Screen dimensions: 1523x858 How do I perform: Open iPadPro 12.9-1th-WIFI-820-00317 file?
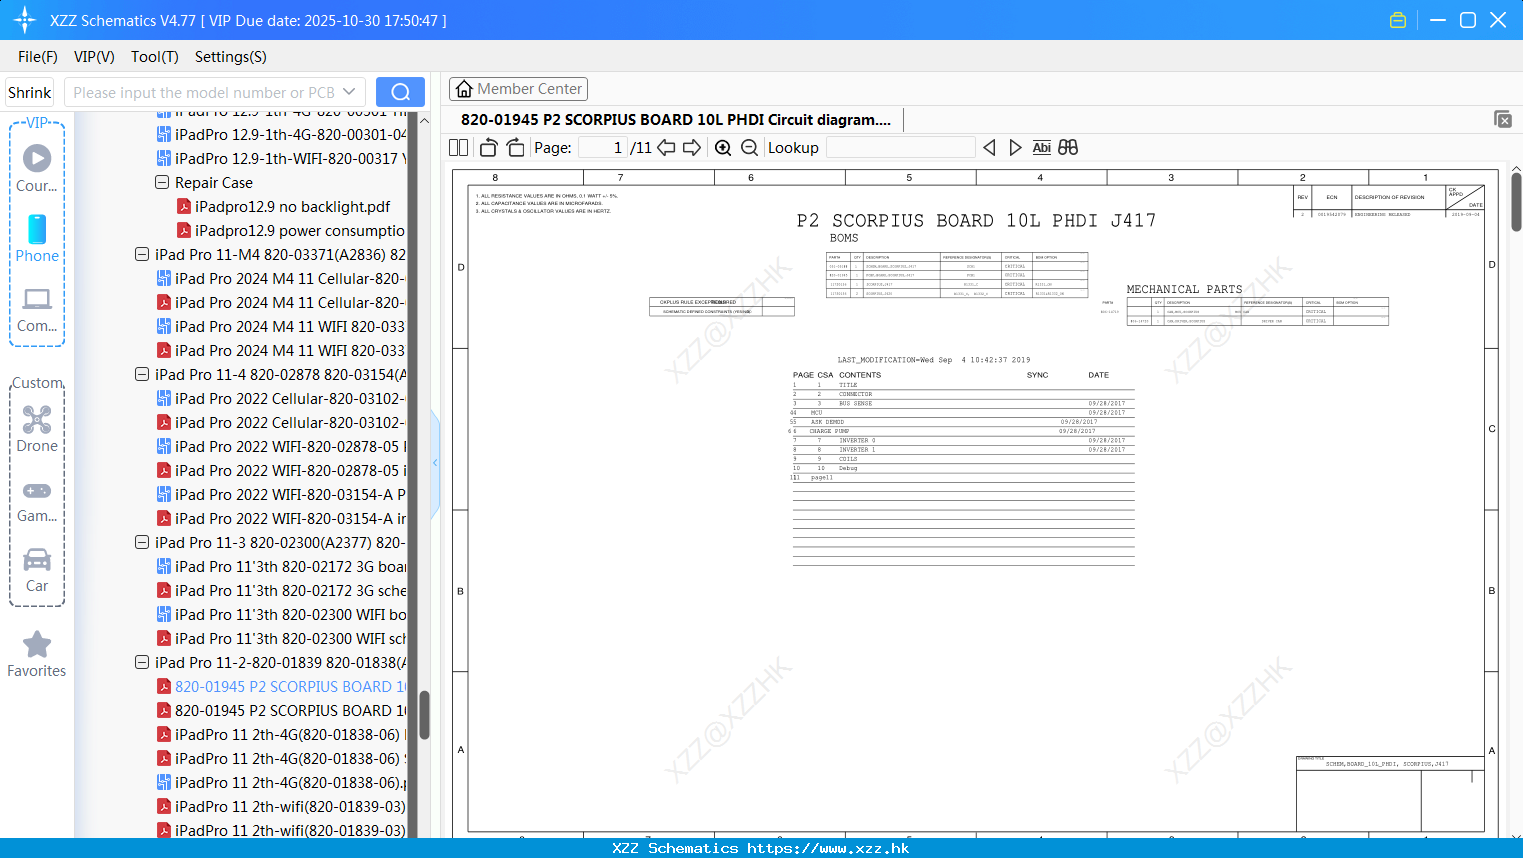[281, 158]
